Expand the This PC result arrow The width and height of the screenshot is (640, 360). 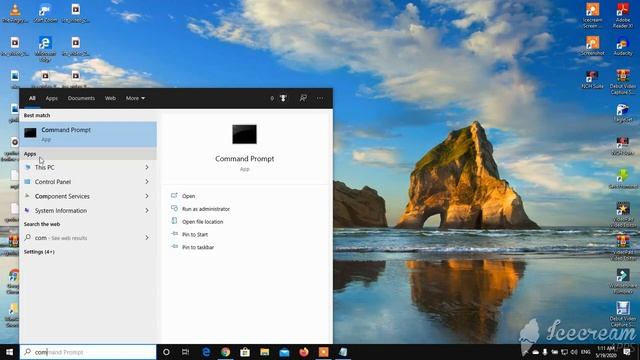(x=147, y=167)
